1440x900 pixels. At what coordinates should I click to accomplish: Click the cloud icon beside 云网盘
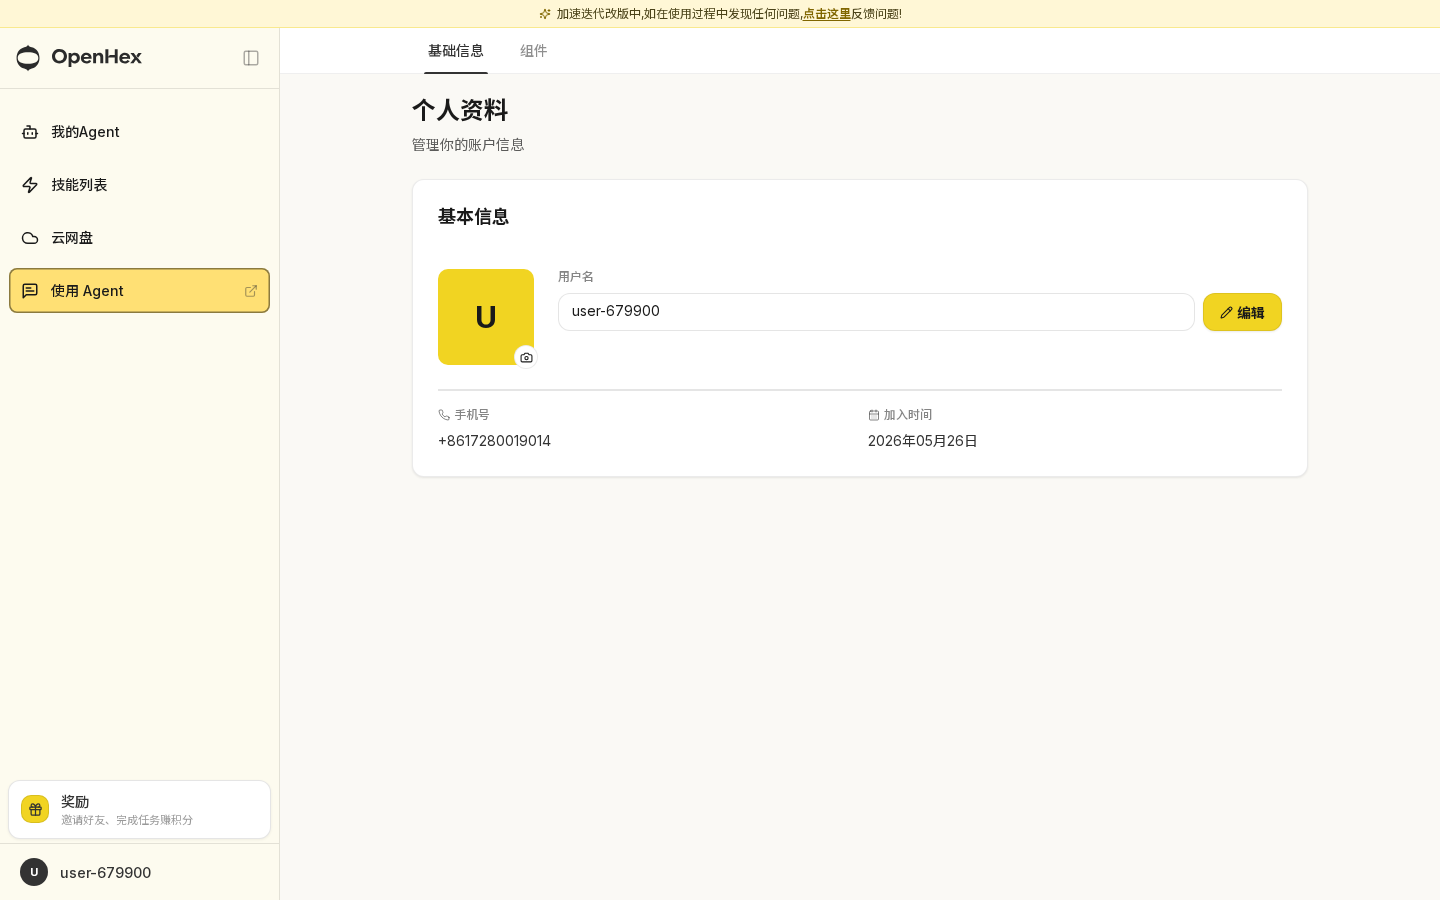coord(30,238)
